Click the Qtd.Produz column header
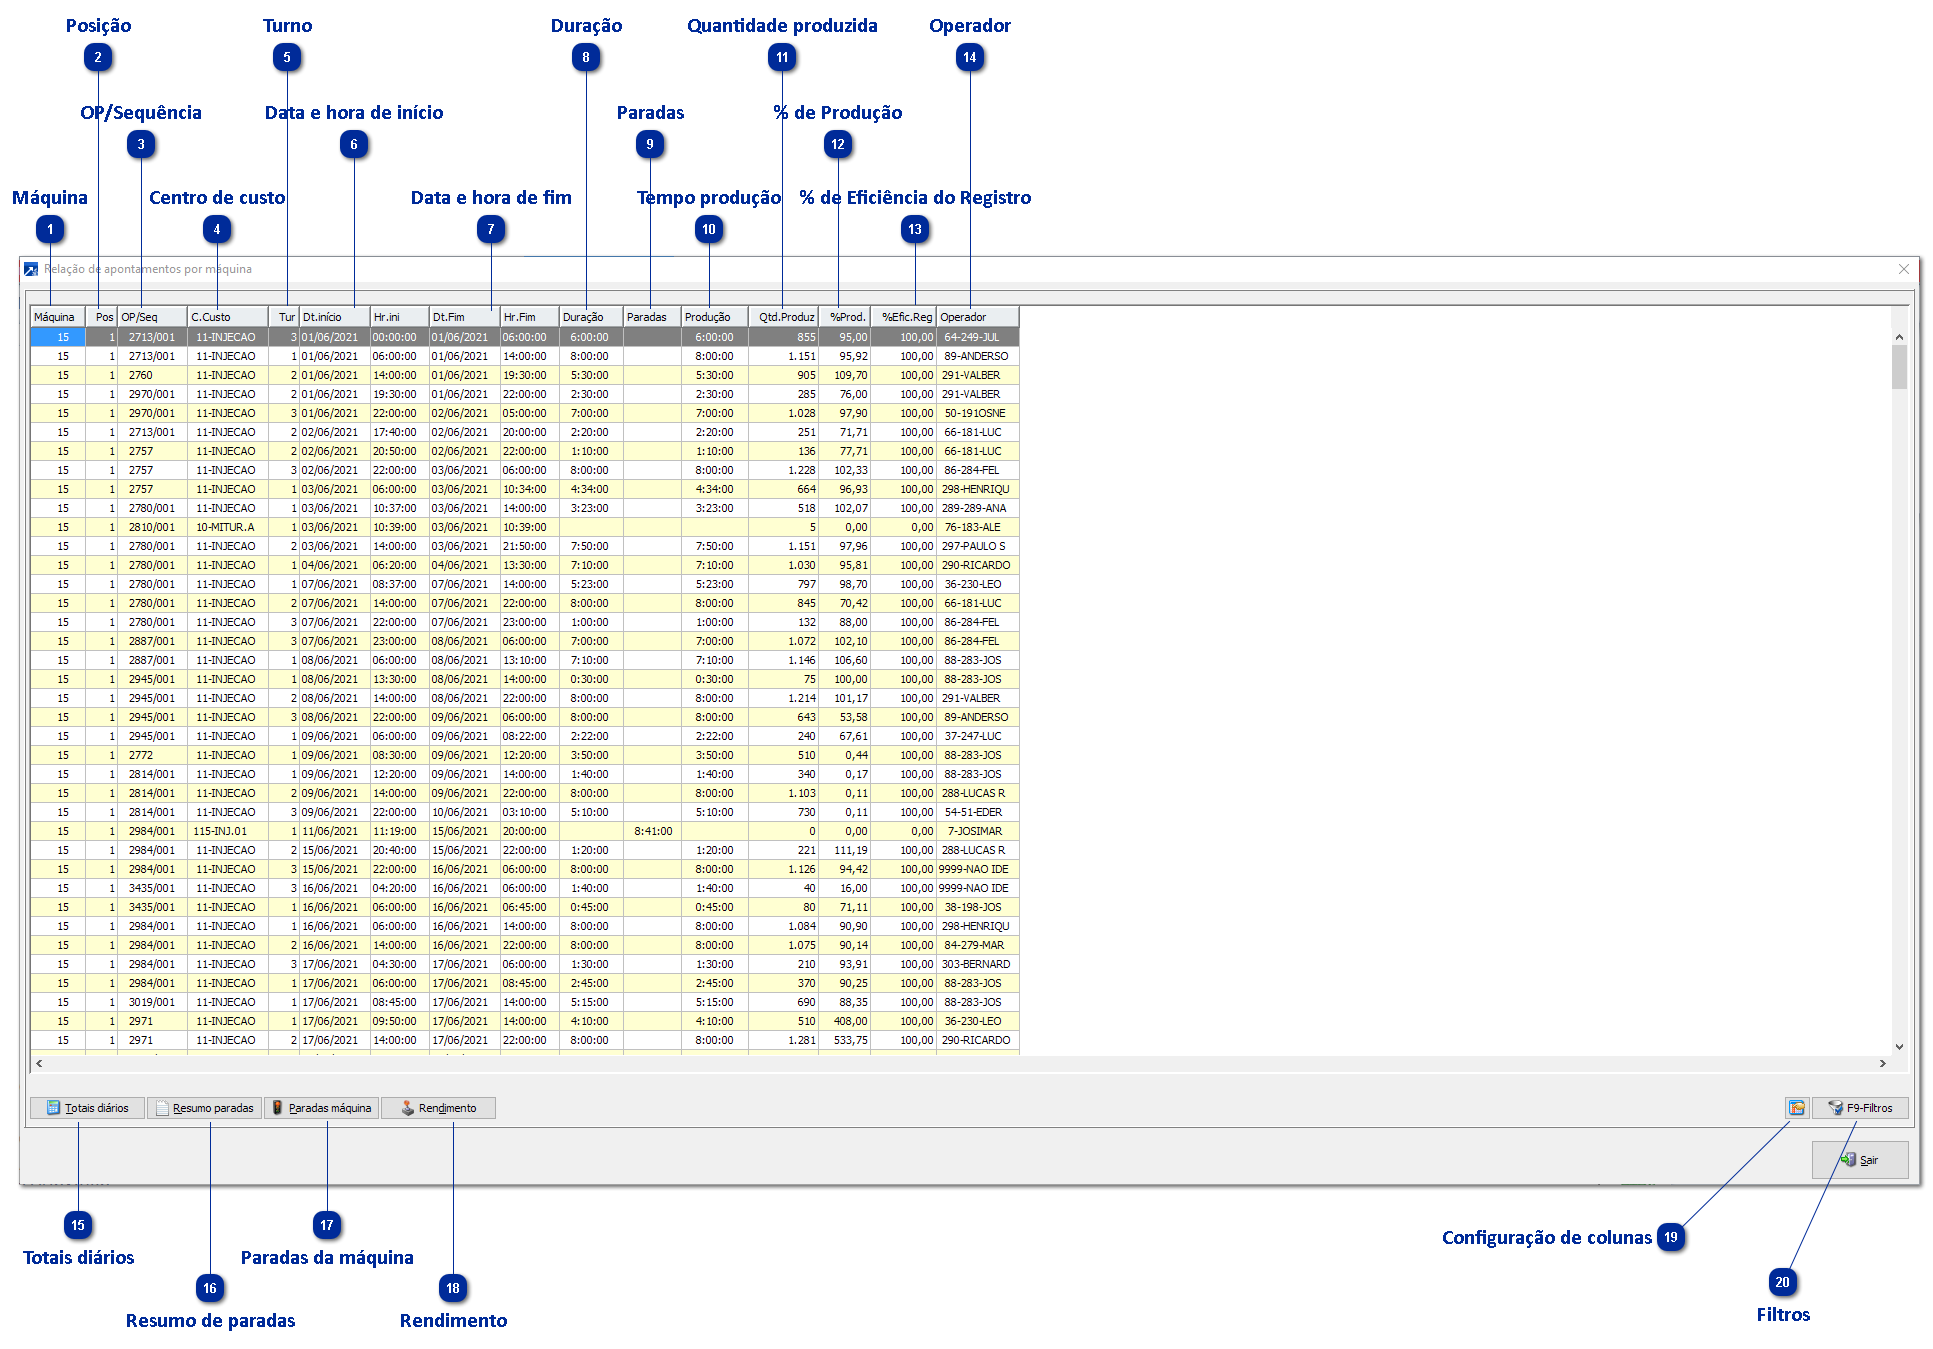Screen dimensions: 1933x1349 [x=783, y=317]
